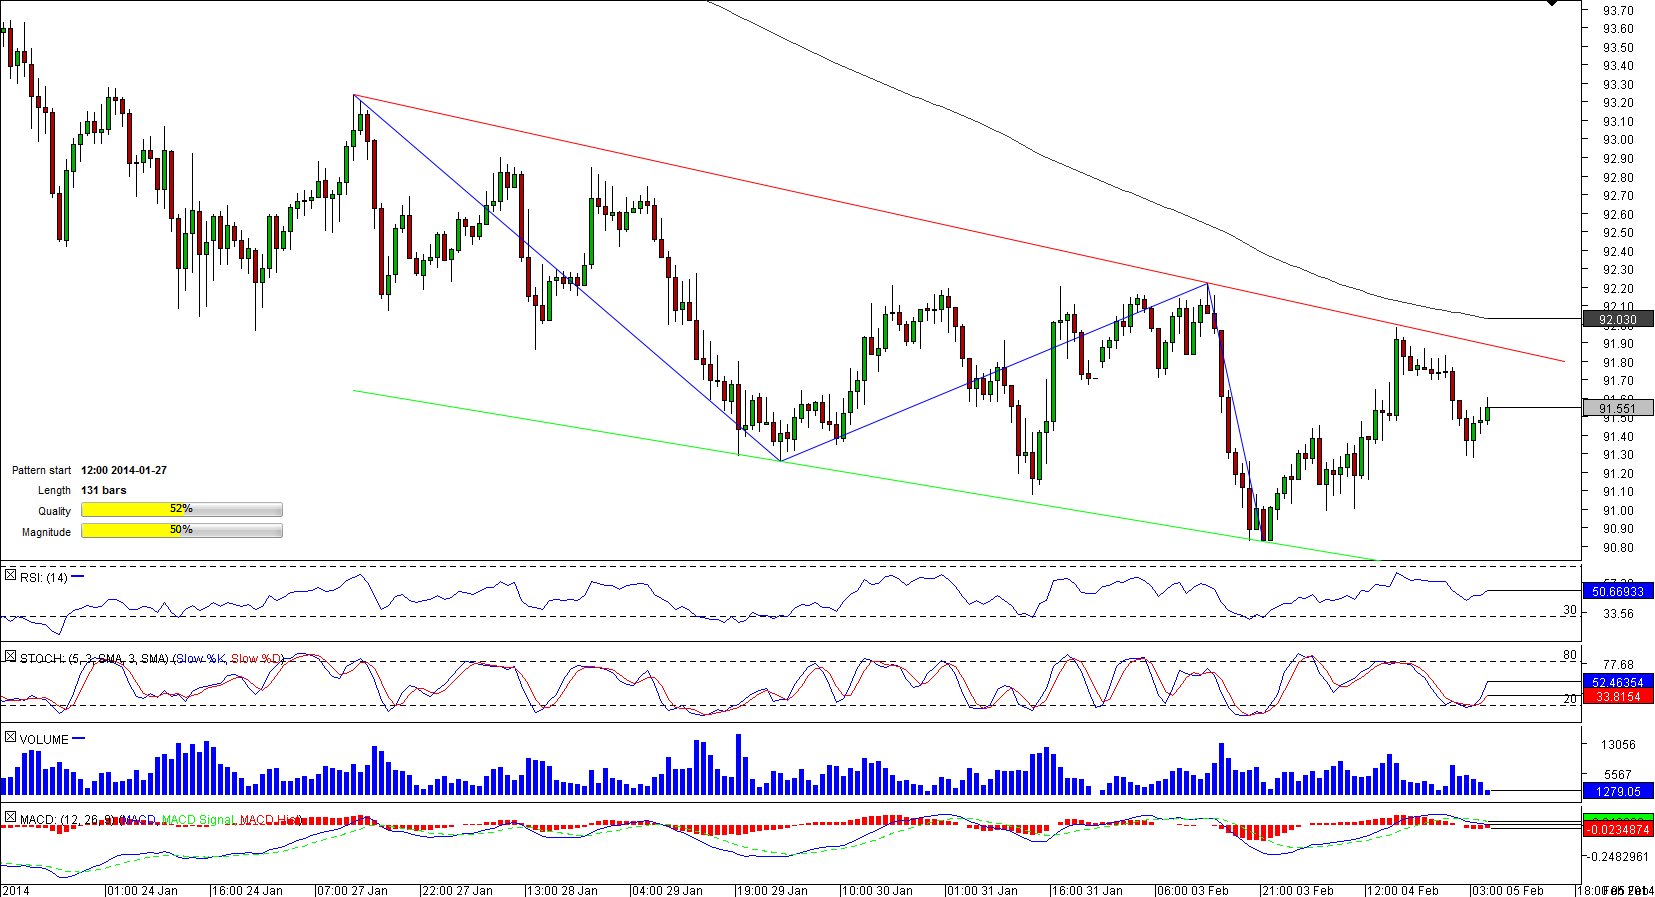Viewport: 1655px width, 897px height.
Task: Click the VOLUME blue legend marker
Action: pos(79,739)
